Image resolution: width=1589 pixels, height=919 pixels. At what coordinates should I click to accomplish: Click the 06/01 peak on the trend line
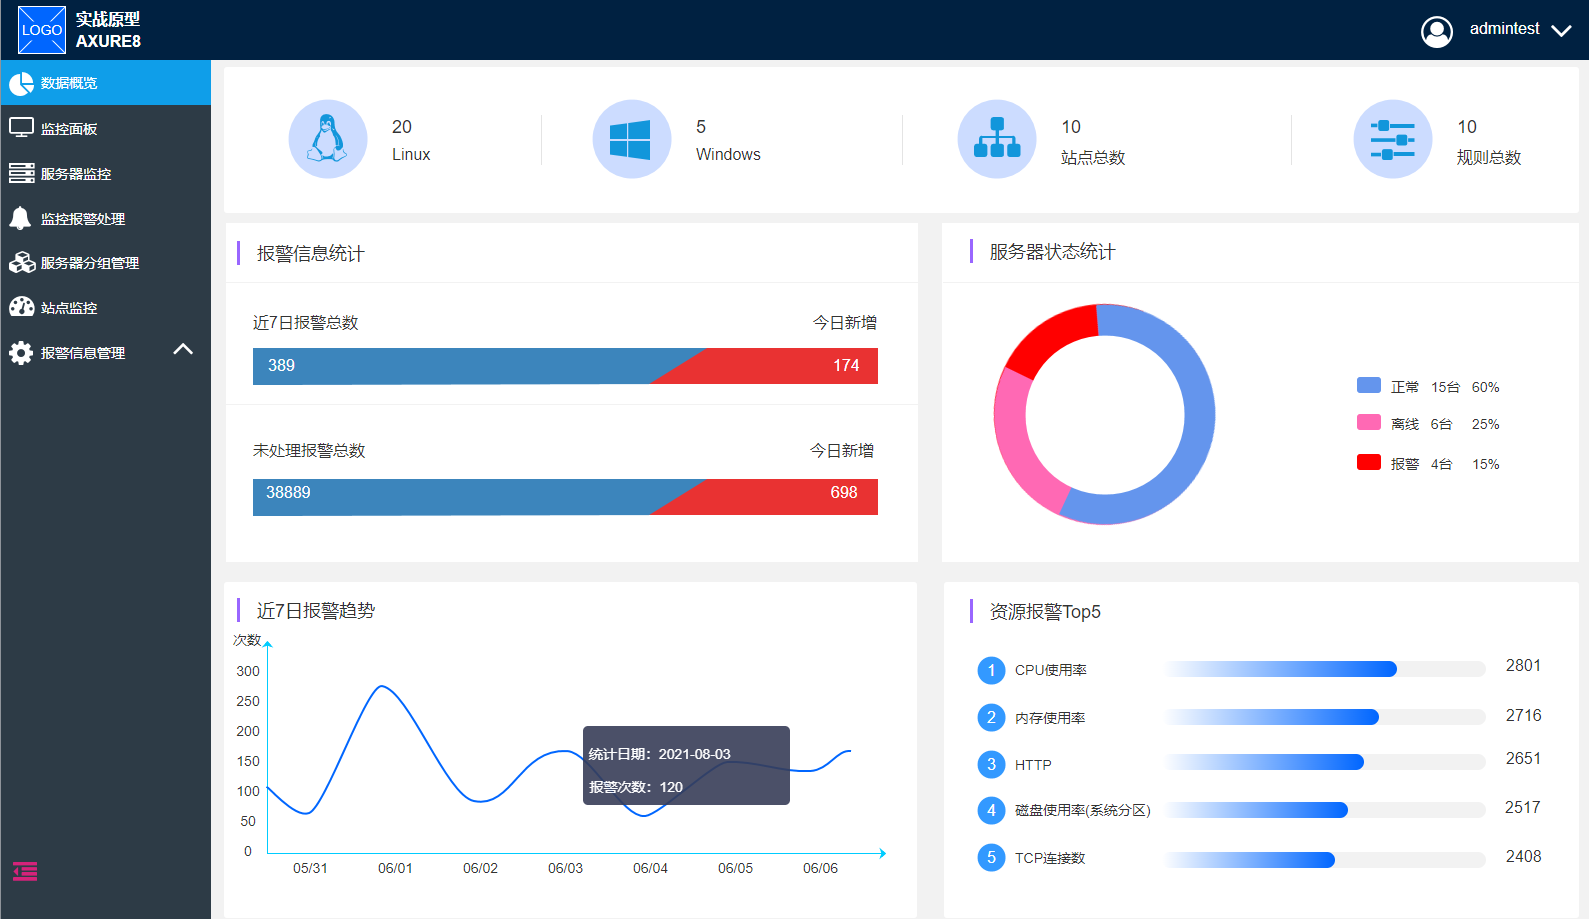click(x=382, y=687)
